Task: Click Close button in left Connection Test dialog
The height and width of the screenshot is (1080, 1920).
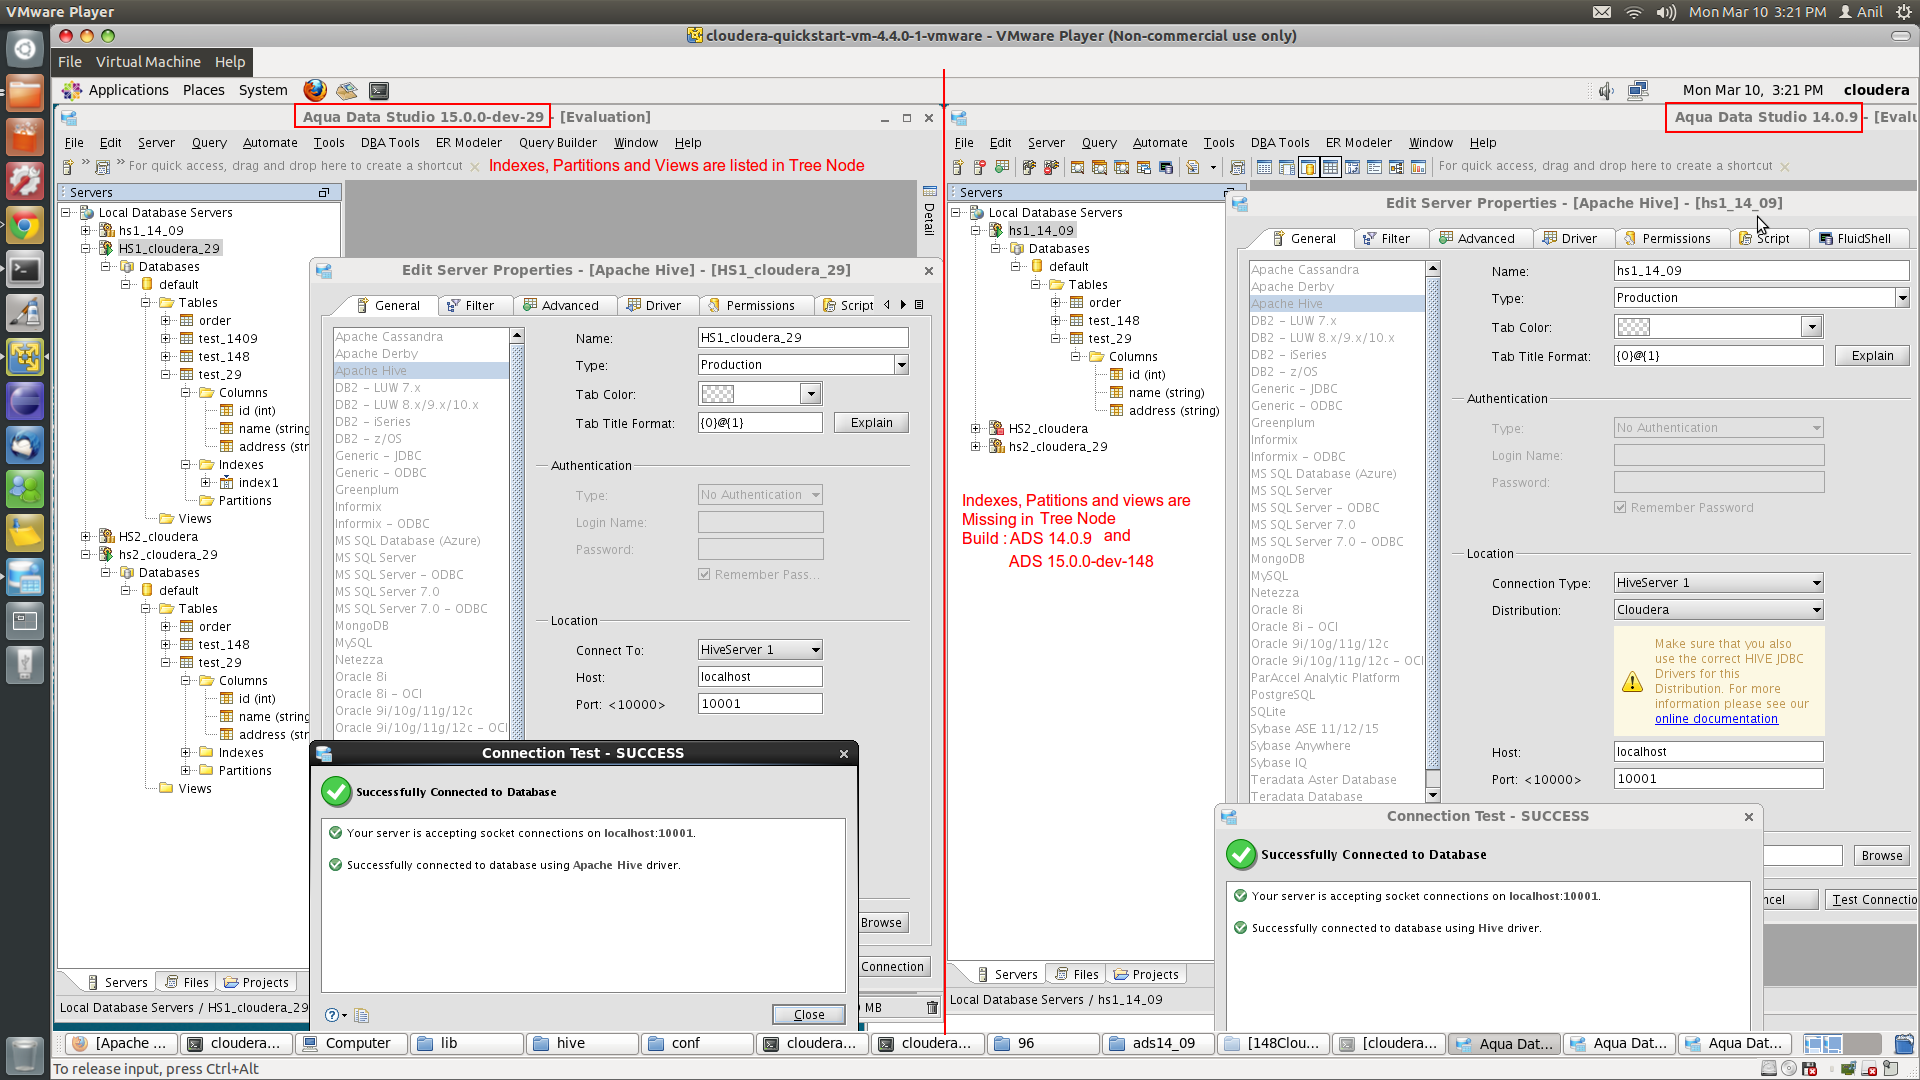Action: [x=808, y=1015]
